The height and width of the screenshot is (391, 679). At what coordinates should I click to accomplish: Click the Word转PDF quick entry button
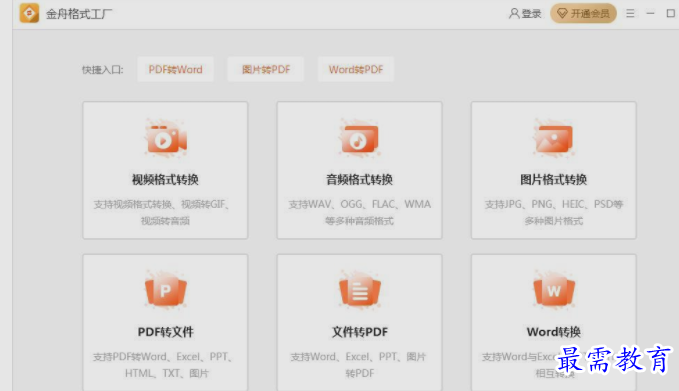pos(356,69)
